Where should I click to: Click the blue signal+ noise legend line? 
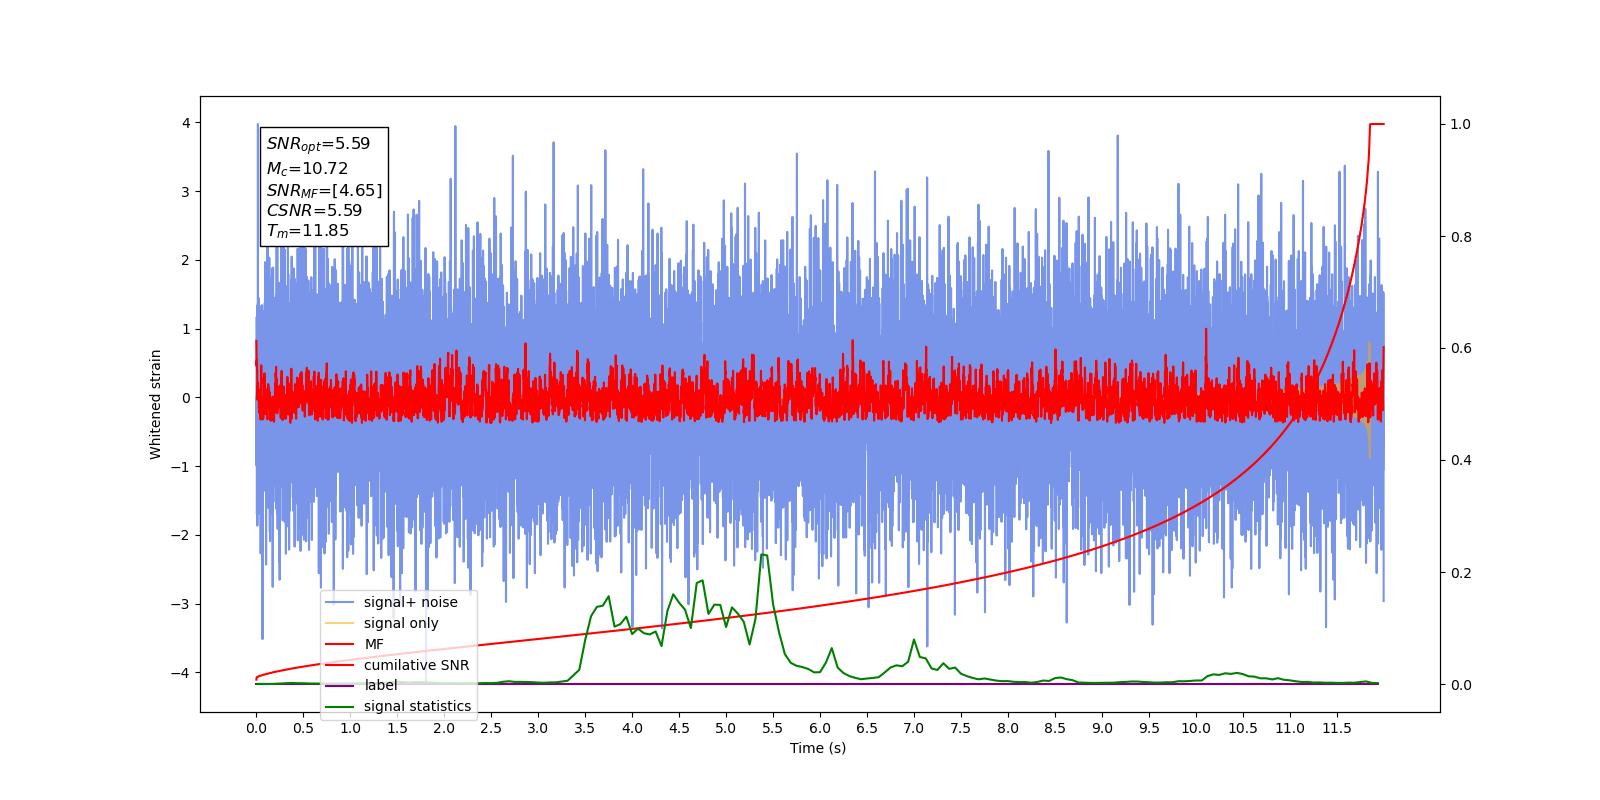point(340,602)
